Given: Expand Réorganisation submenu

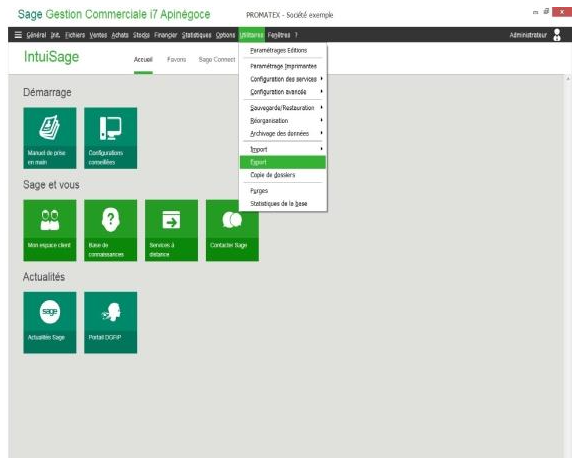Looking at the screenshot, I should [283, 120].
